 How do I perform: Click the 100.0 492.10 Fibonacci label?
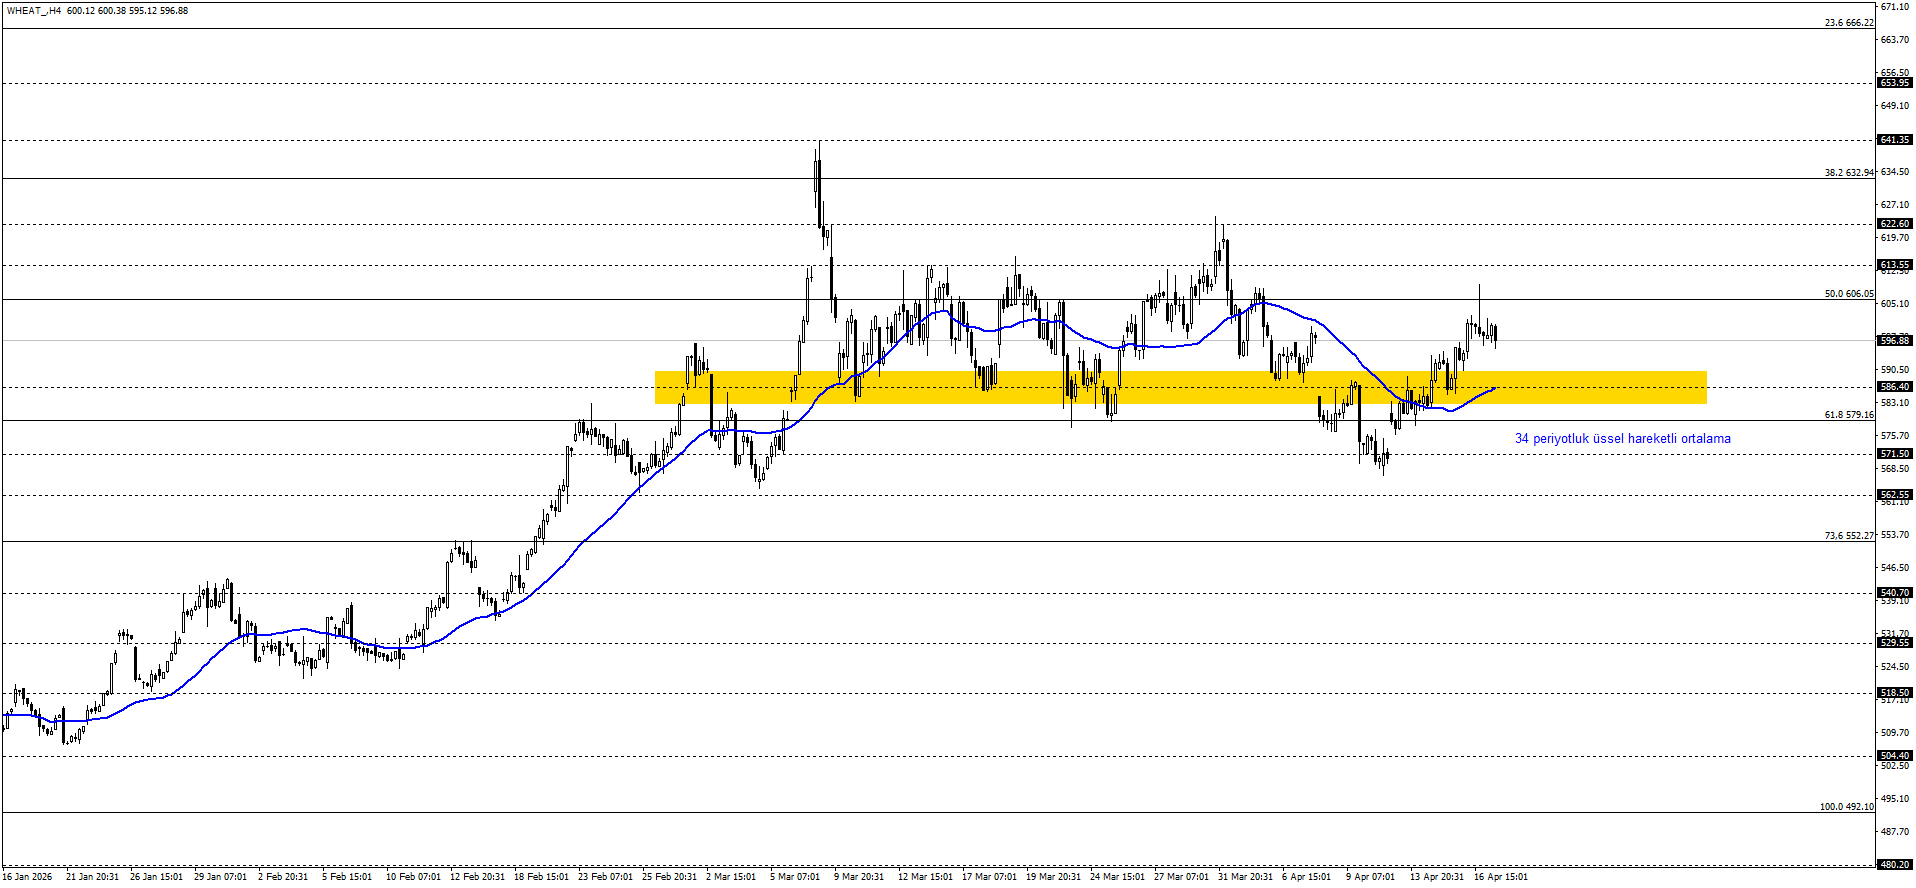1846,807
